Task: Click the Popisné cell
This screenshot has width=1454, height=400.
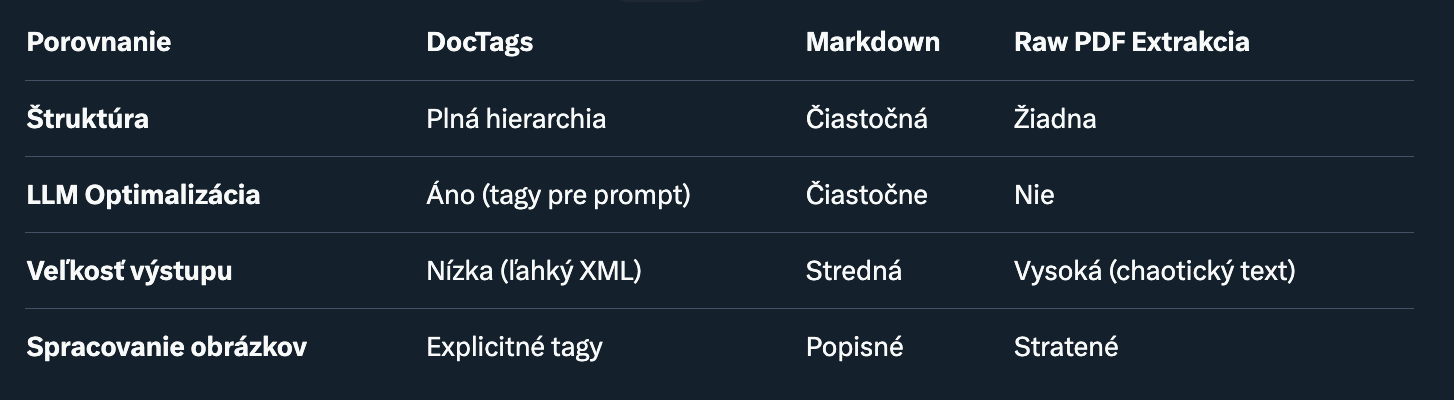Action: point(854,347)
